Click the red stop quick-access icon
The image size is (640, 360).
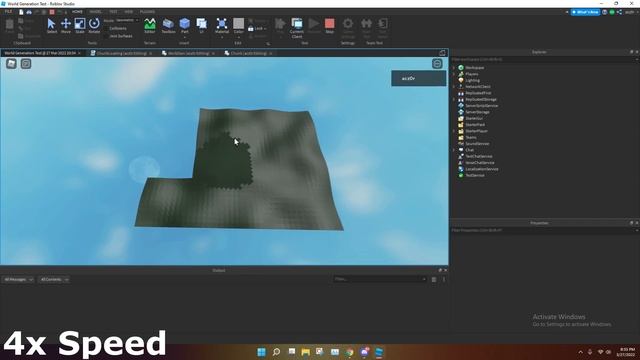(52, 12)
